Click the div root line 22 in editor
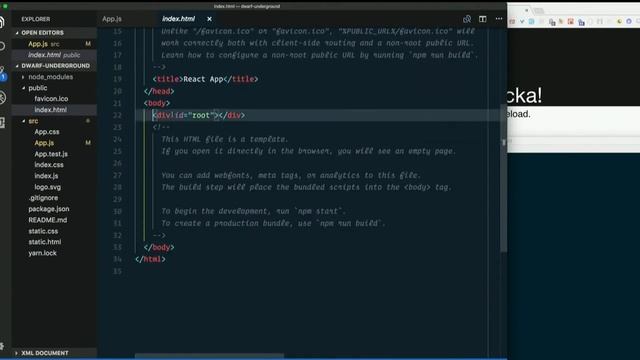This screenshot has height=360, width=640. tap(198, 116)
